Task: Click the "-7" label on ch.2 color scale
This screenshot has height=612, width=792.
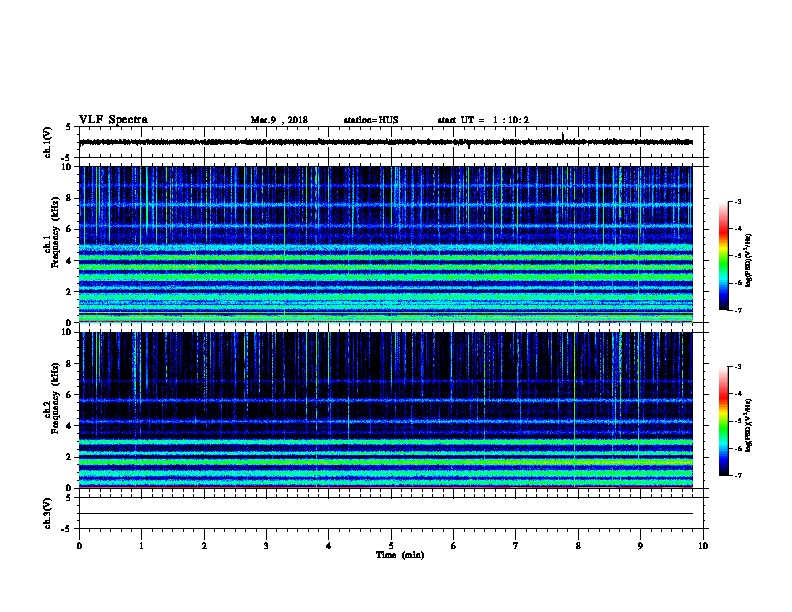Action: pyautogui.click(x=737, y=475)
